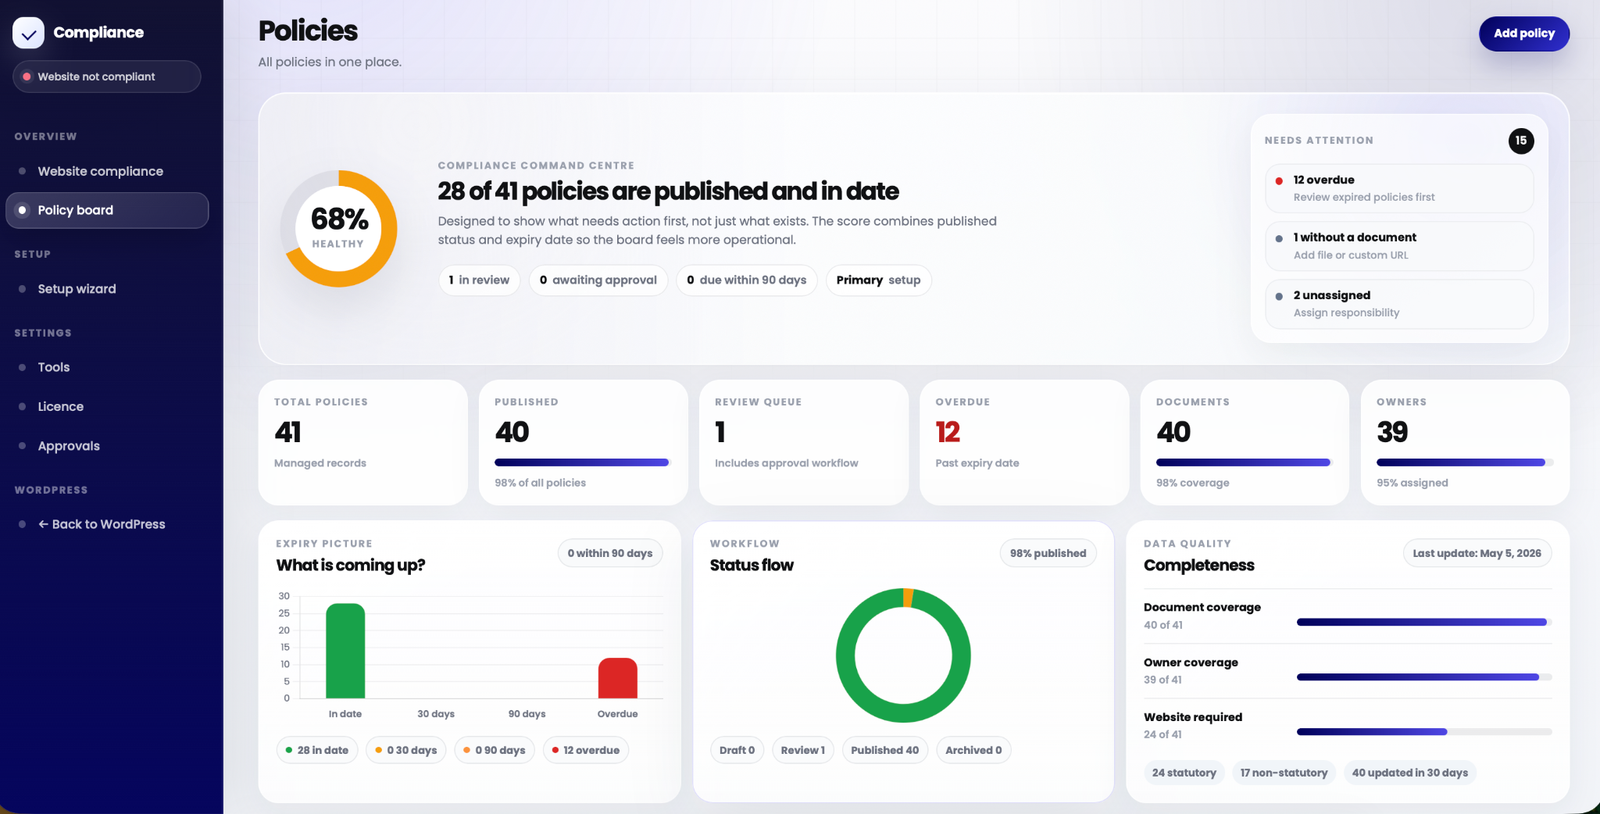
Task: Click the 1 in review chip
Action: (x=479, y=280)
